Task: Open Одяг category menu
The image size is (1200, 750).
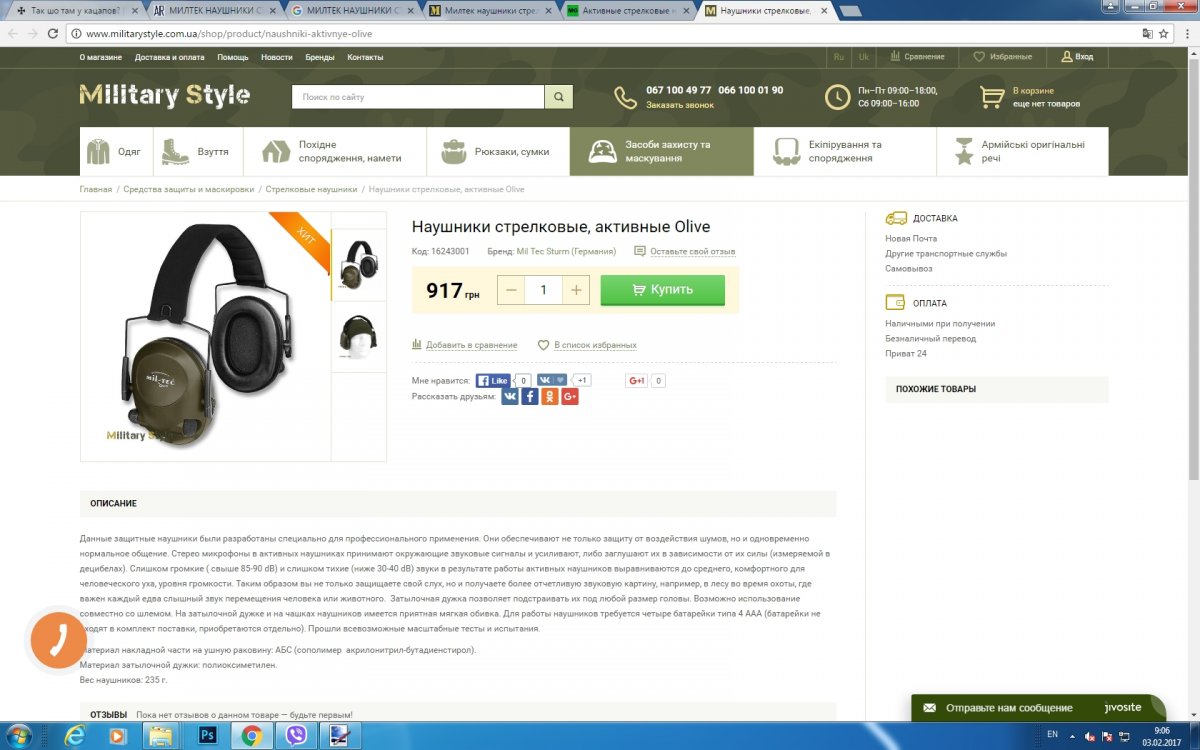Action: [x=114, y=151]
